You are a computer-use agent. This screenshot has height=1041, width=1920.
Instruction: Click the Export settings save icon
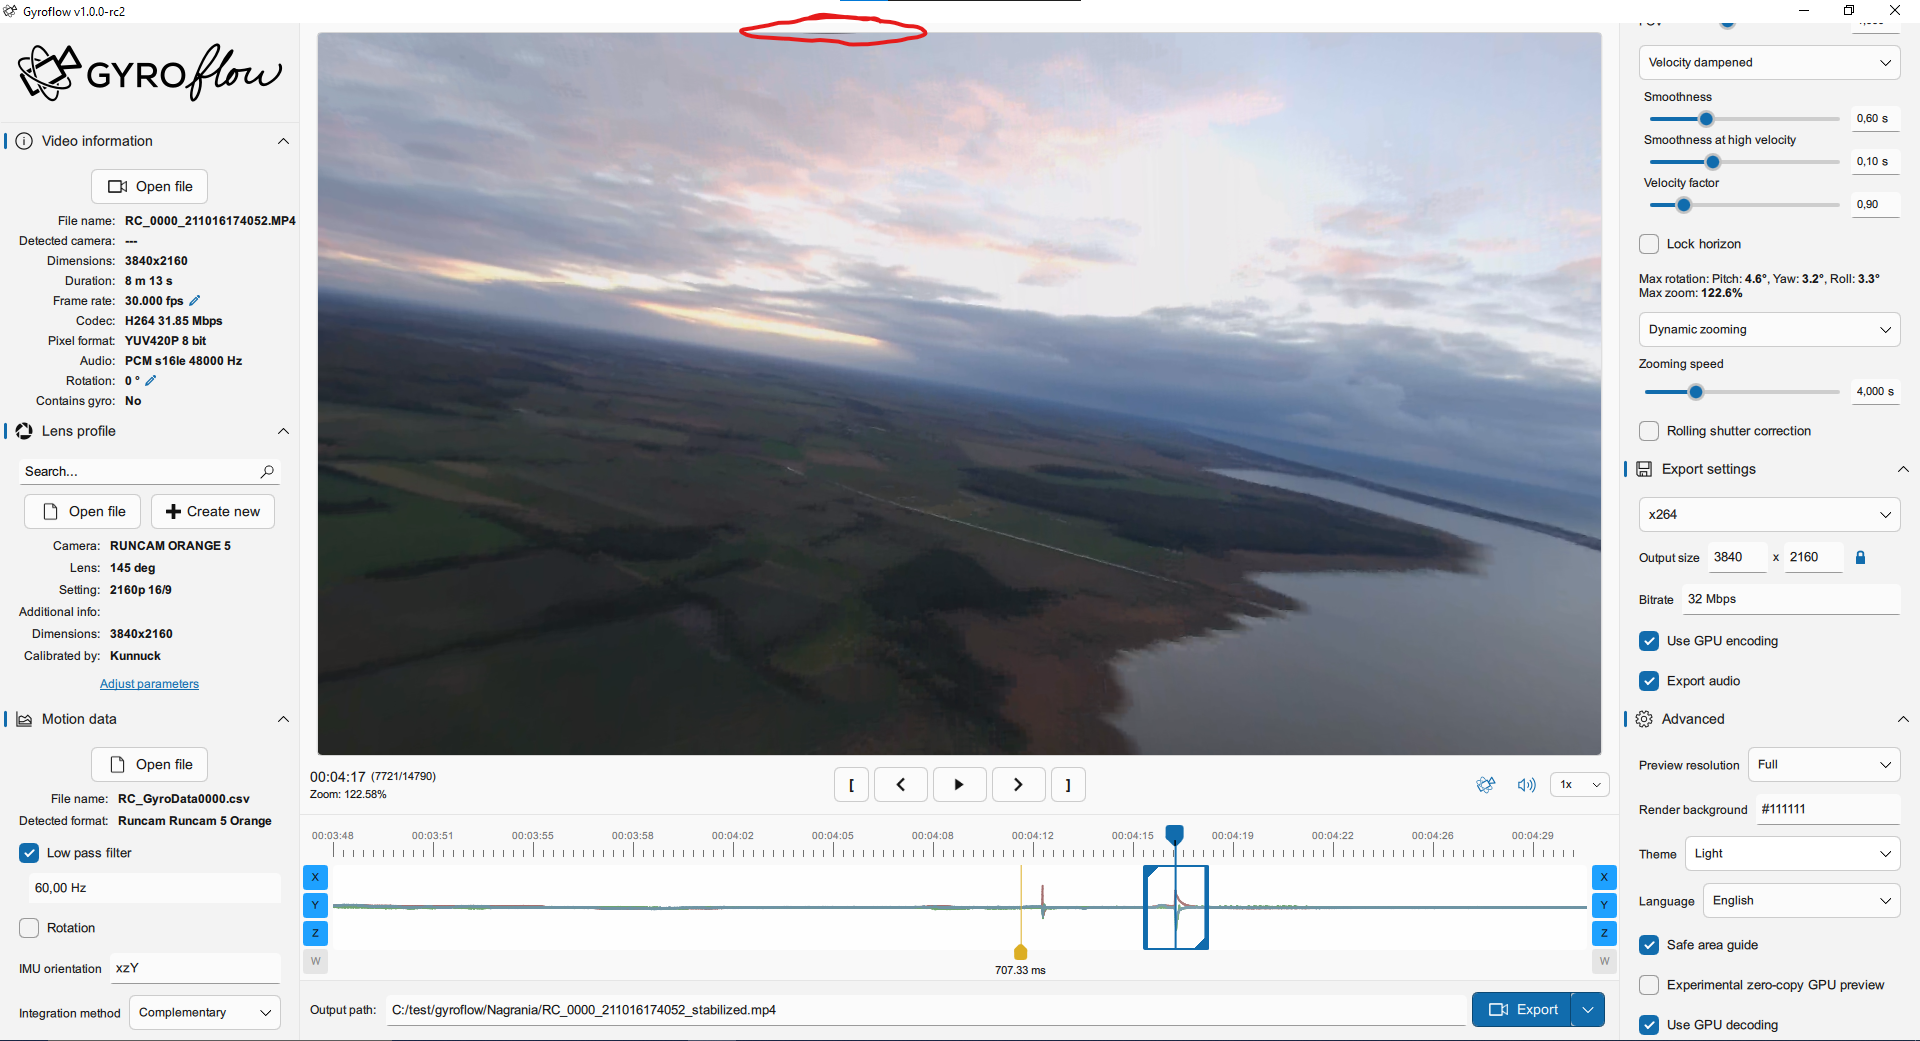pos(1645,469)
